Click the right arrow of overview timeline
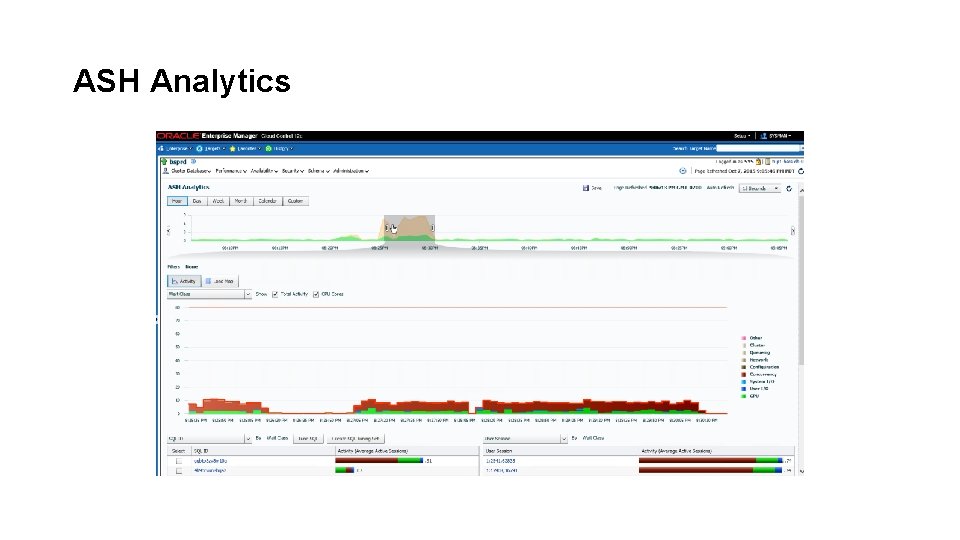 [x=793, y=231]
